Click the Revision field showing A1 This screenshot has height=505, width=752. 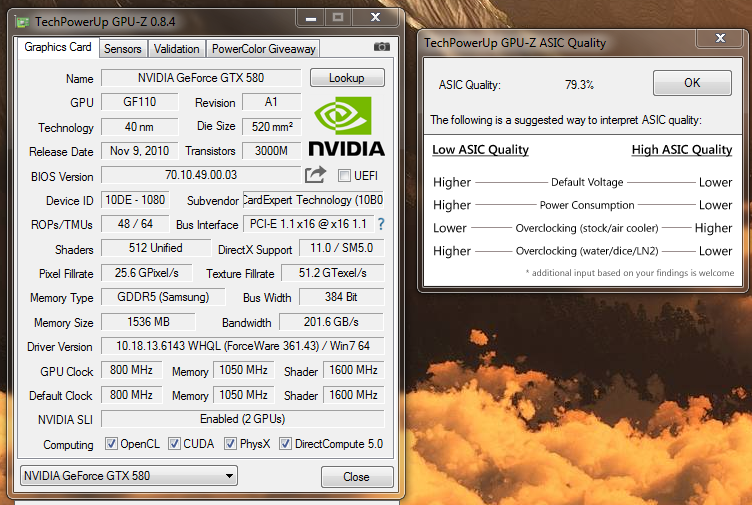point(271,102)
